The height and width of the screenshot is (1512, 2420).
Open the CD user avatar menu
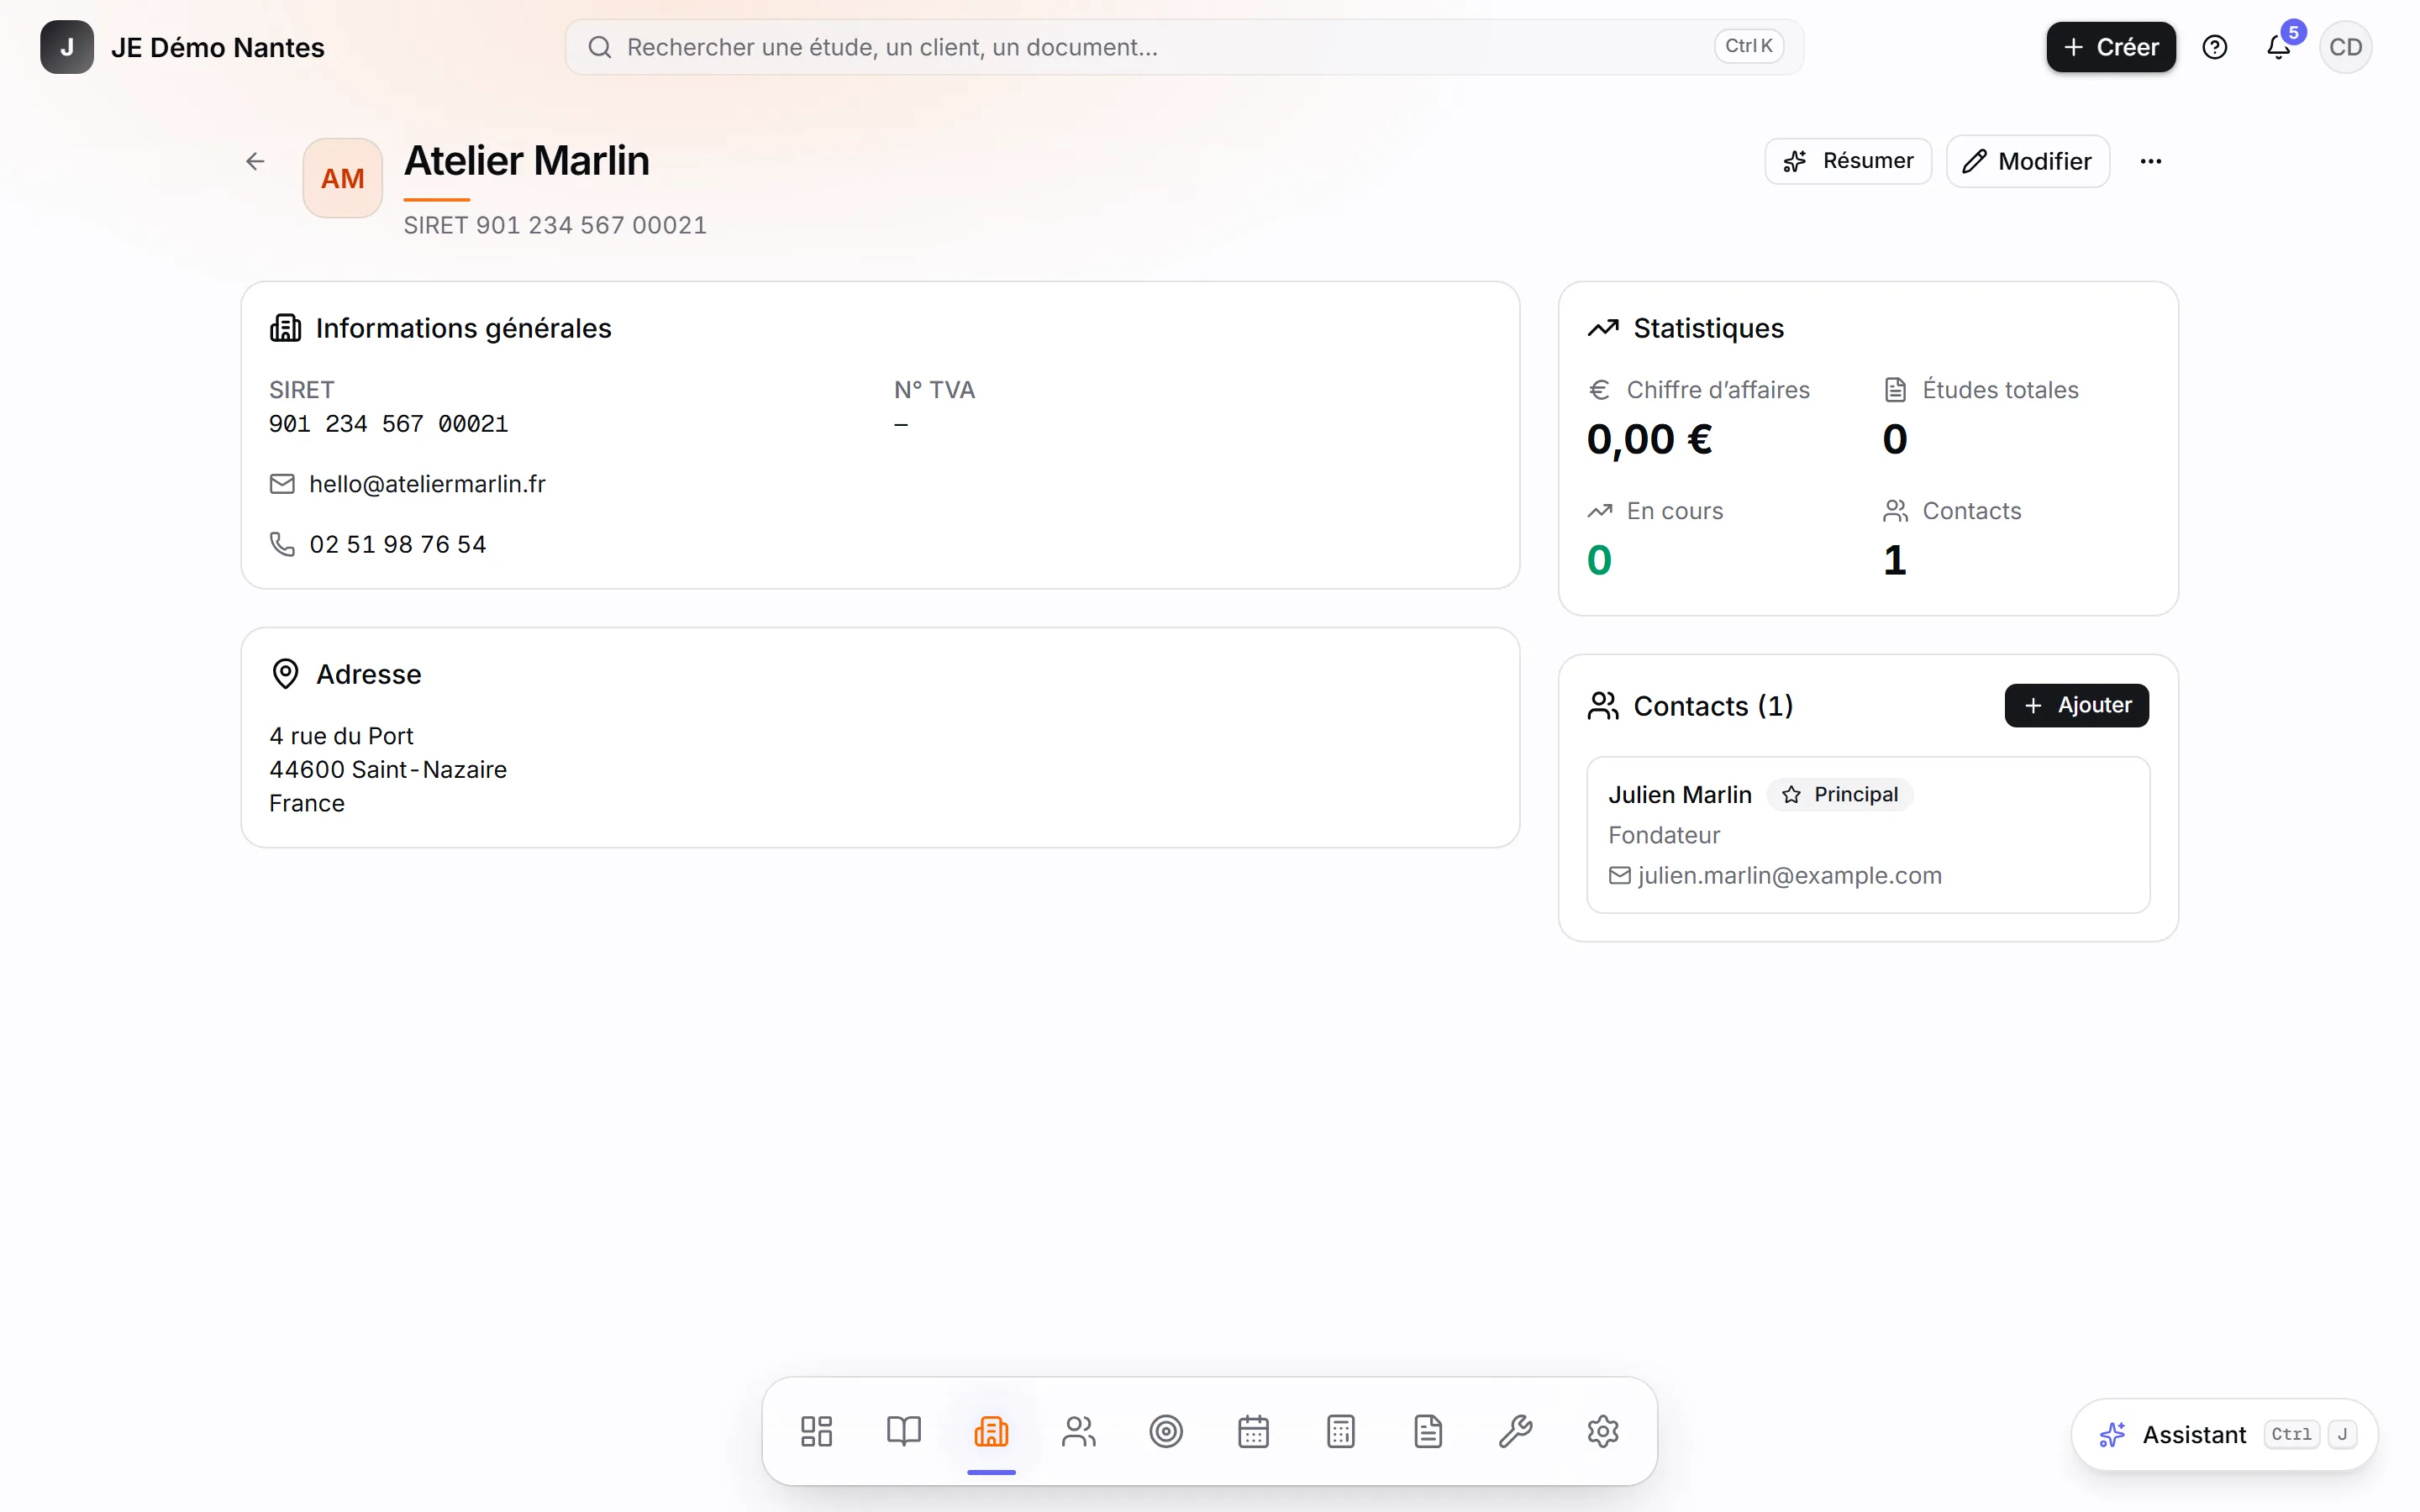tap(2346, 47)
